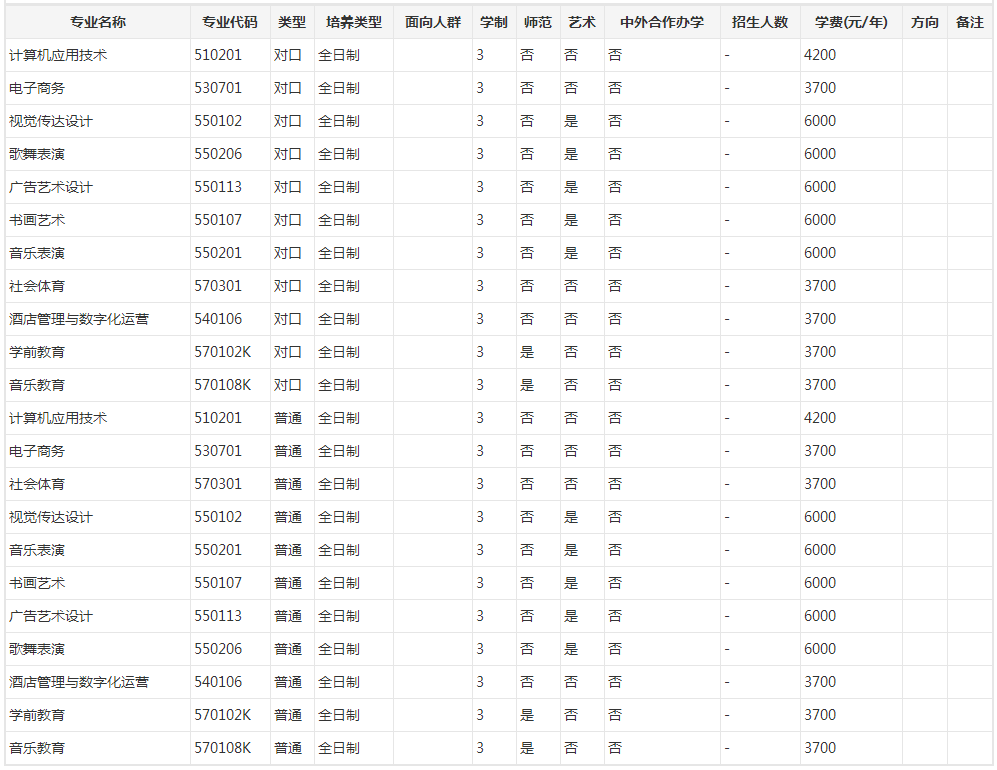This screenshot has width=997, height=770.
Task: Select 计算机应用技术 in the first 对口 row
Action: tap(58, 55)
